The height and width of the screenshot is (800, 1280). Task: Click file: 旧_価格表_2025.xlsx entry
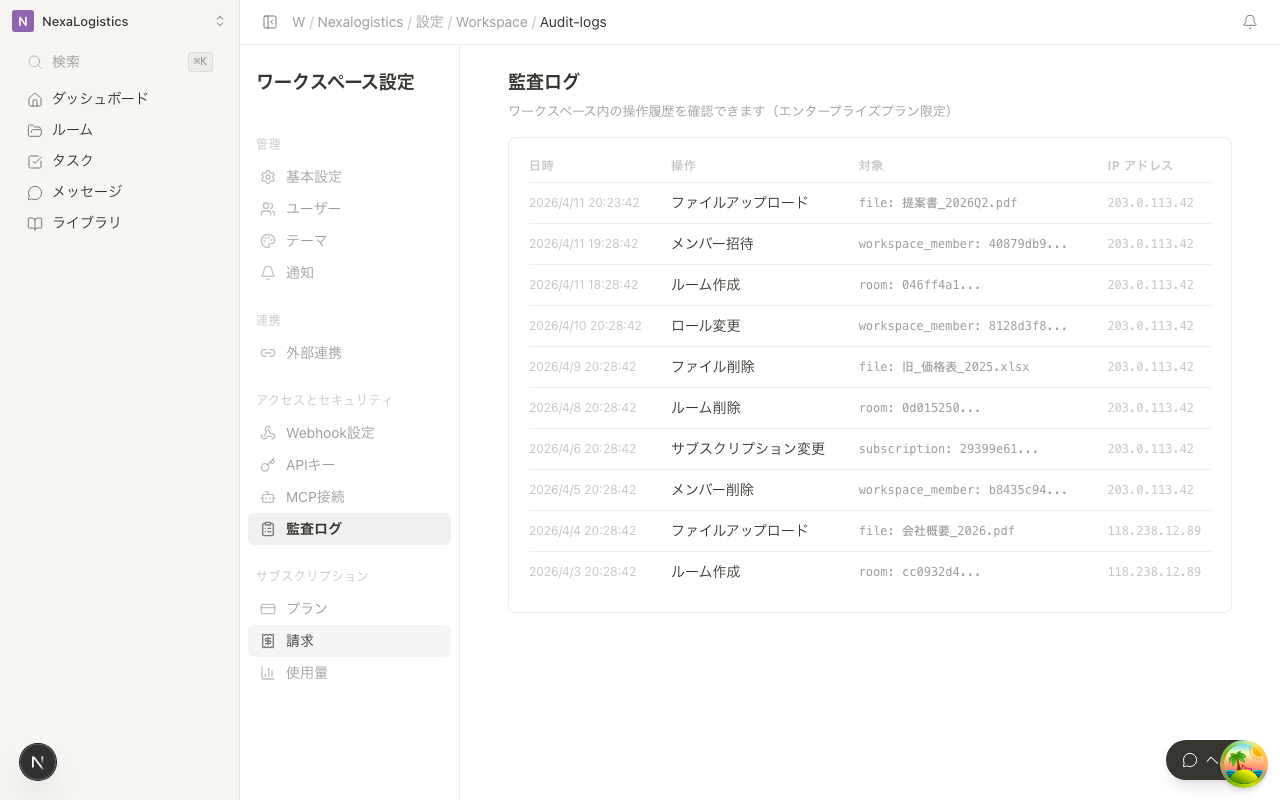(944, 367)
